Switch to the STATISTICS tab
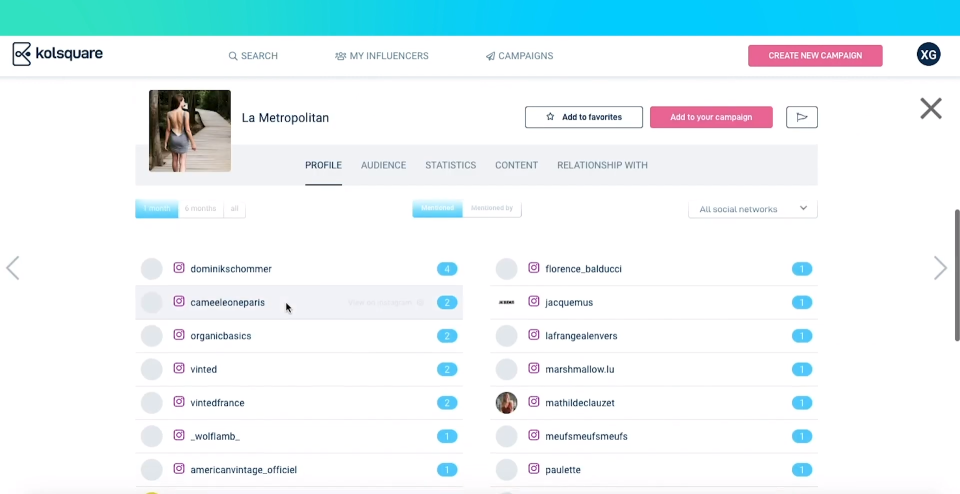This screenshot has width=960, height=494. 451,165
